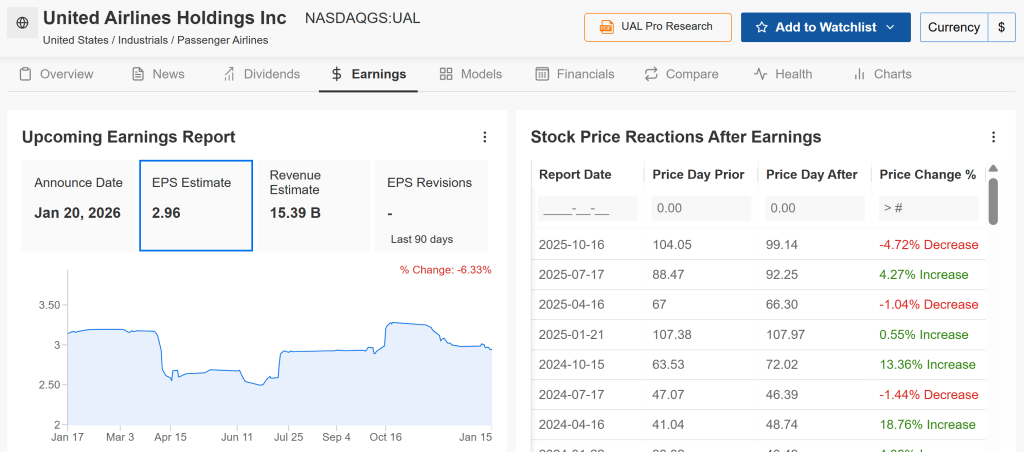Screen dimensions: 1024x452
Task: Click the Compare tab arrows icon
Action: [651, 74]
